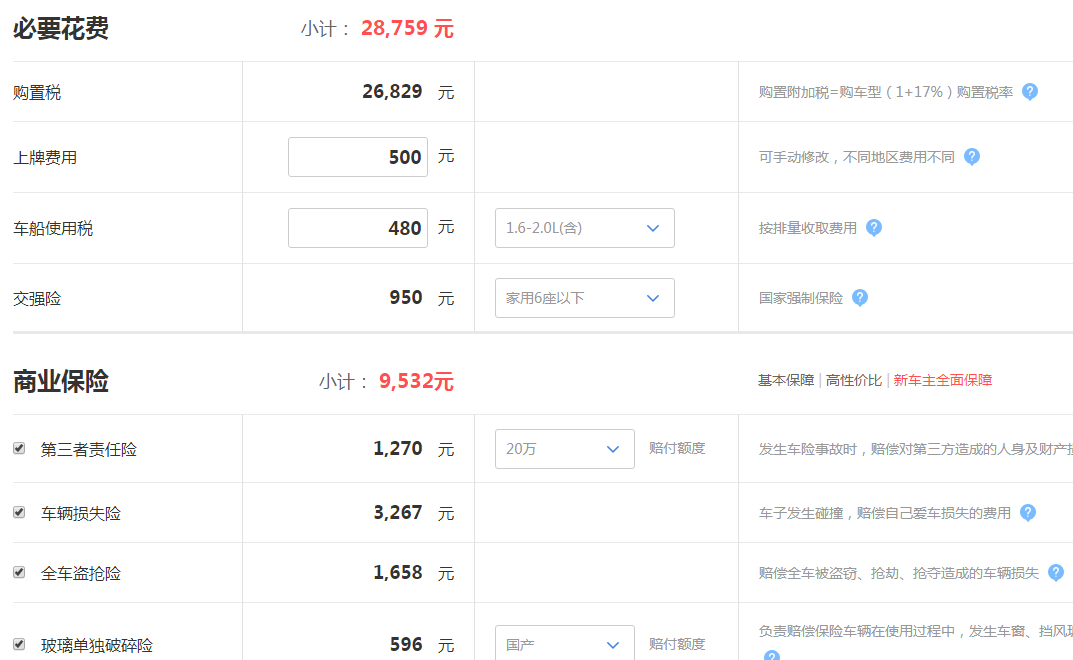Click the 第三者责任险 label

pyautogui.click(x=89, y=450)
